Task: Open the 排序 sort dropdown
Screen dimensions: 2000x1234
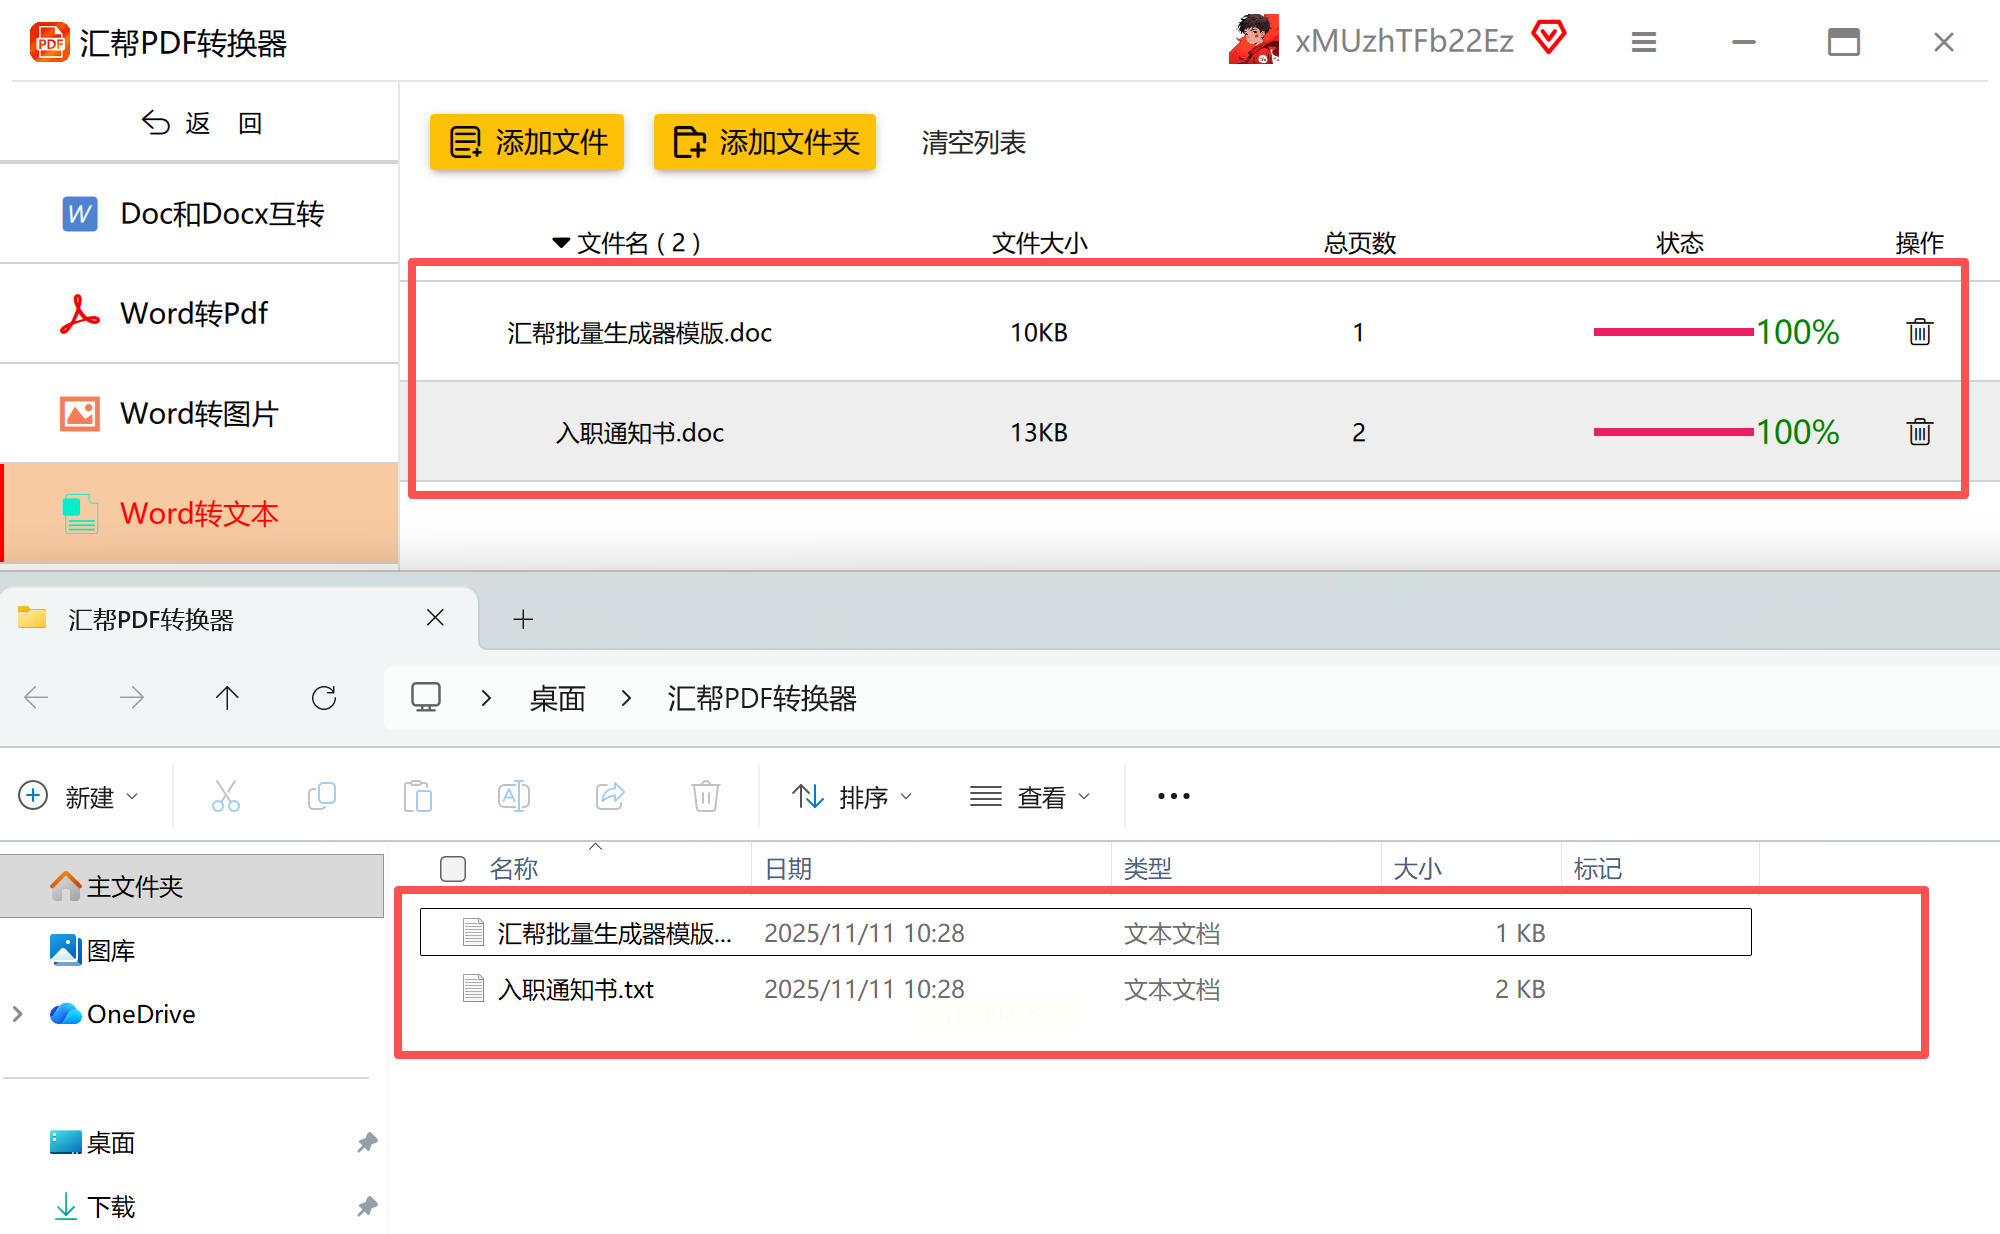Action: pyautogui.click(x=852, y=797)
